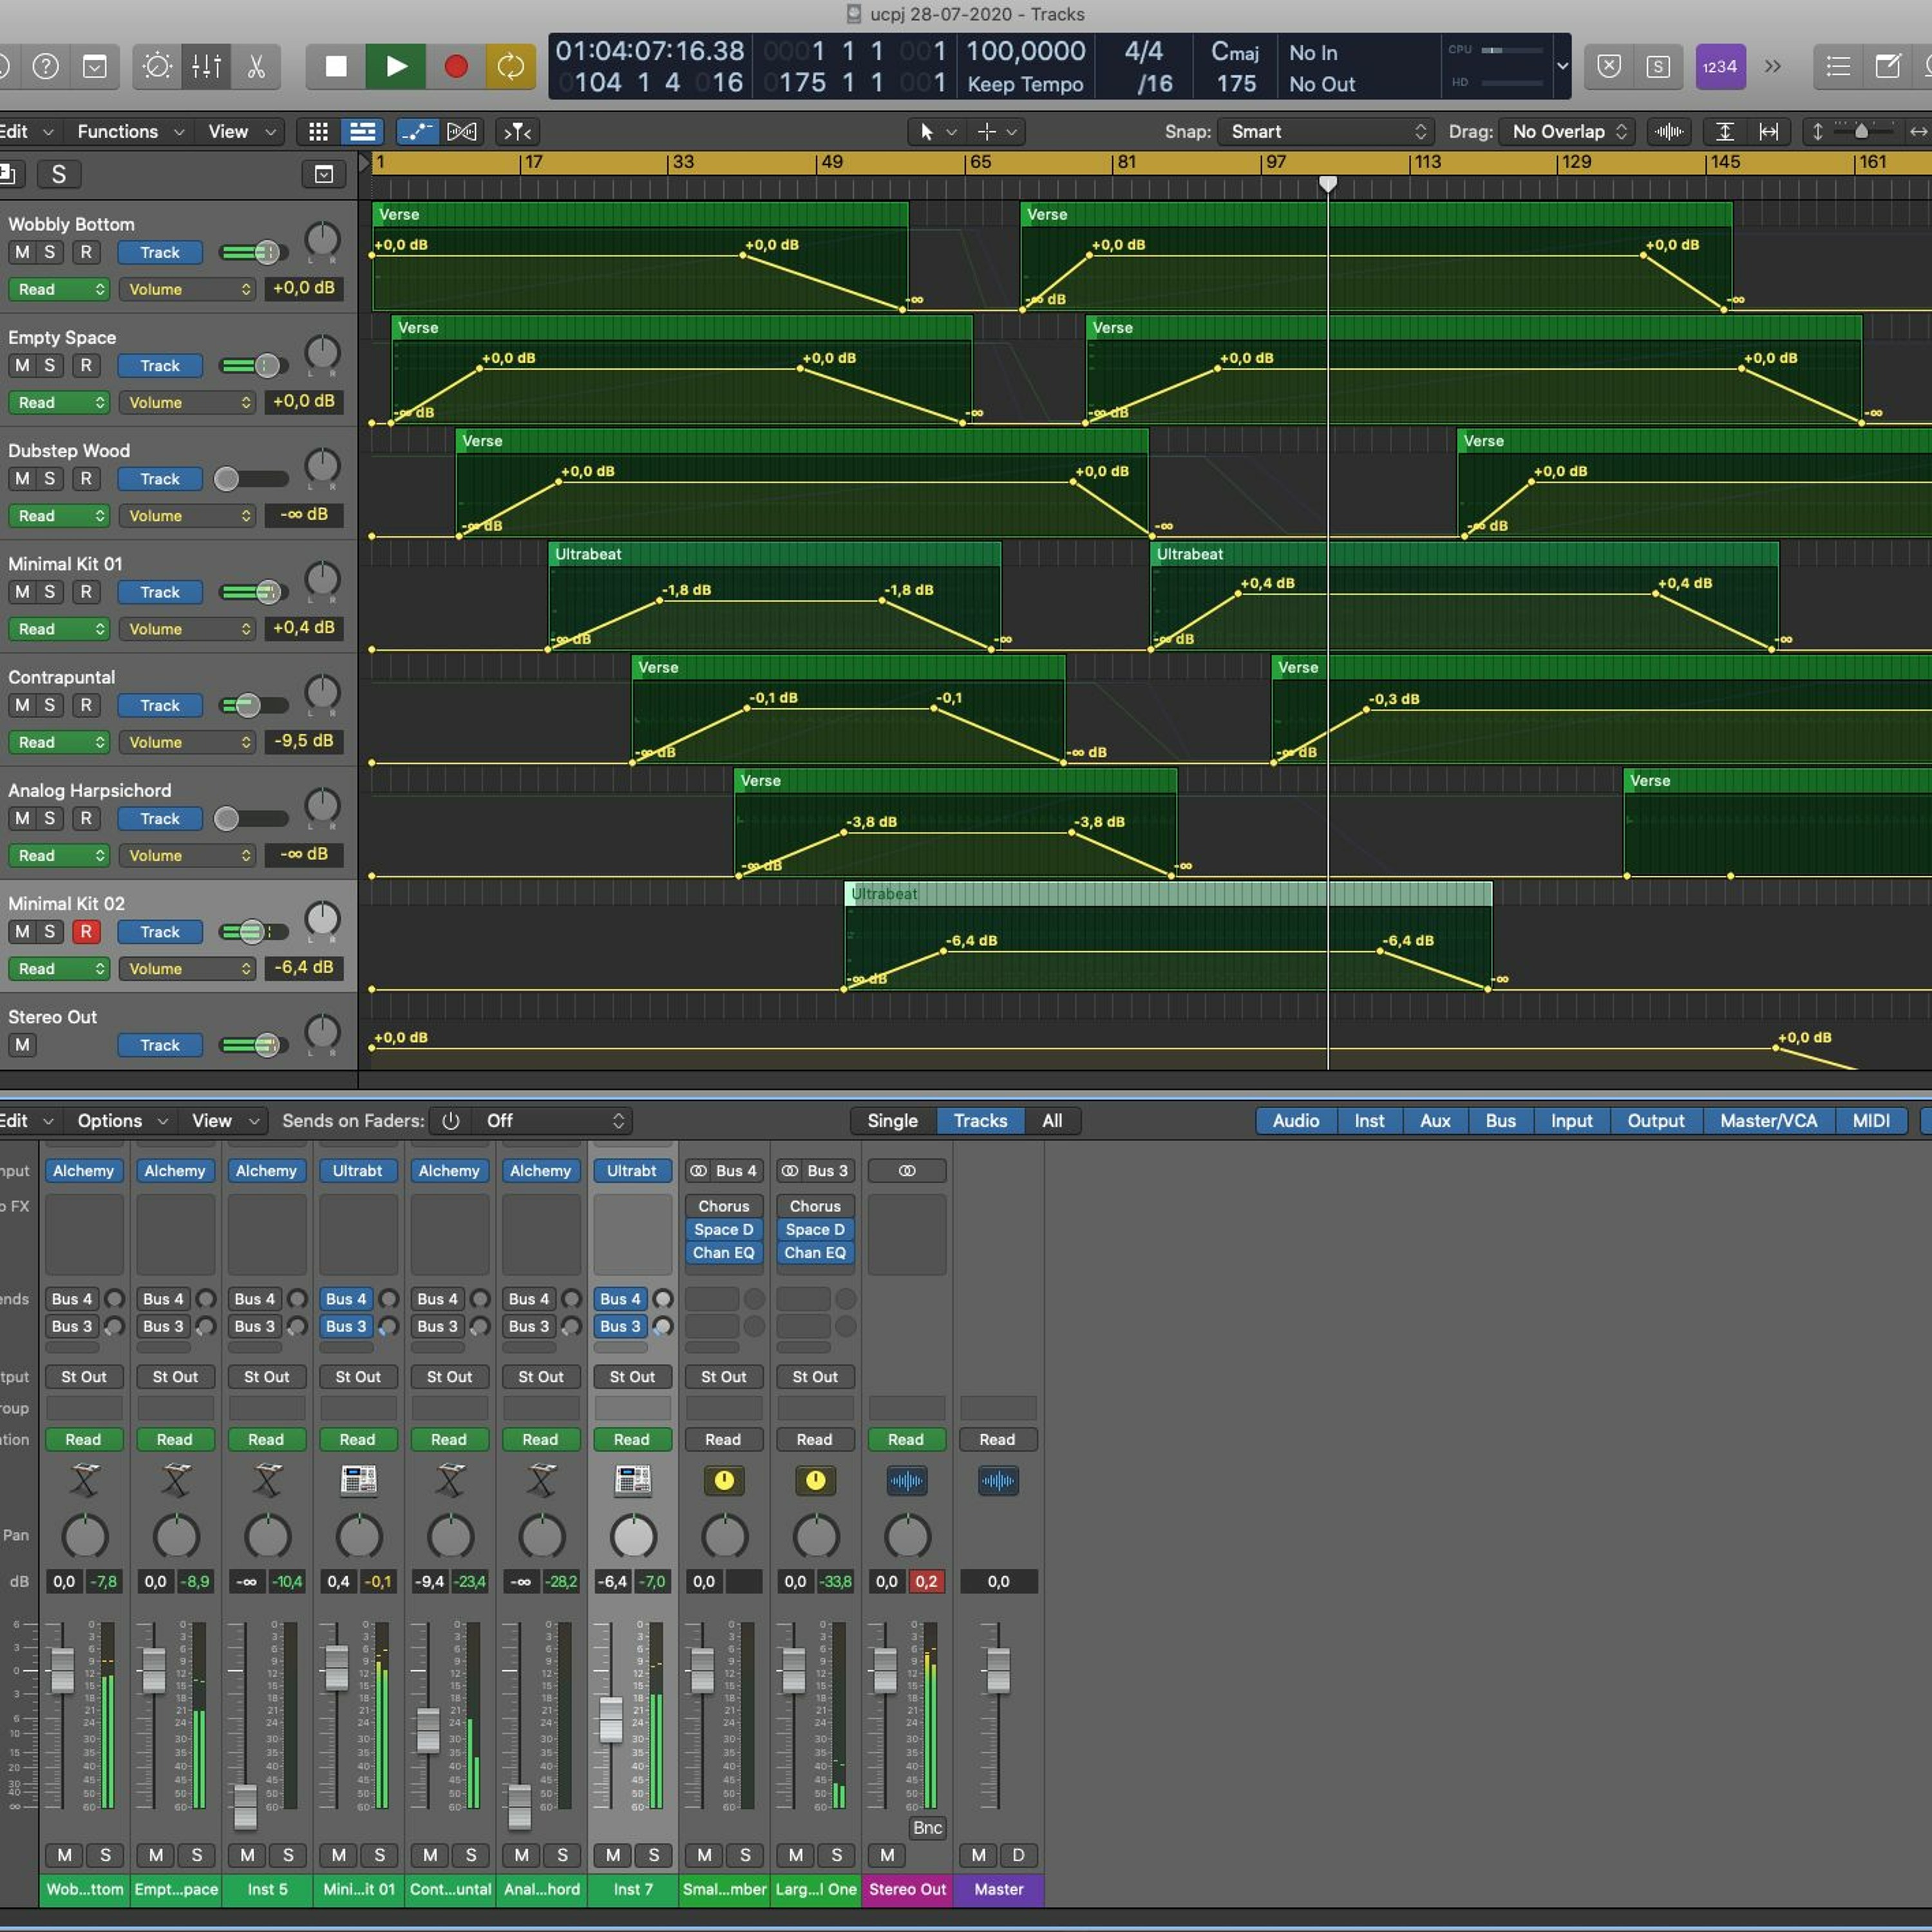Toggle the yellow Cycle mode button
This screenshot has width=1932, height=1932.
510,67
